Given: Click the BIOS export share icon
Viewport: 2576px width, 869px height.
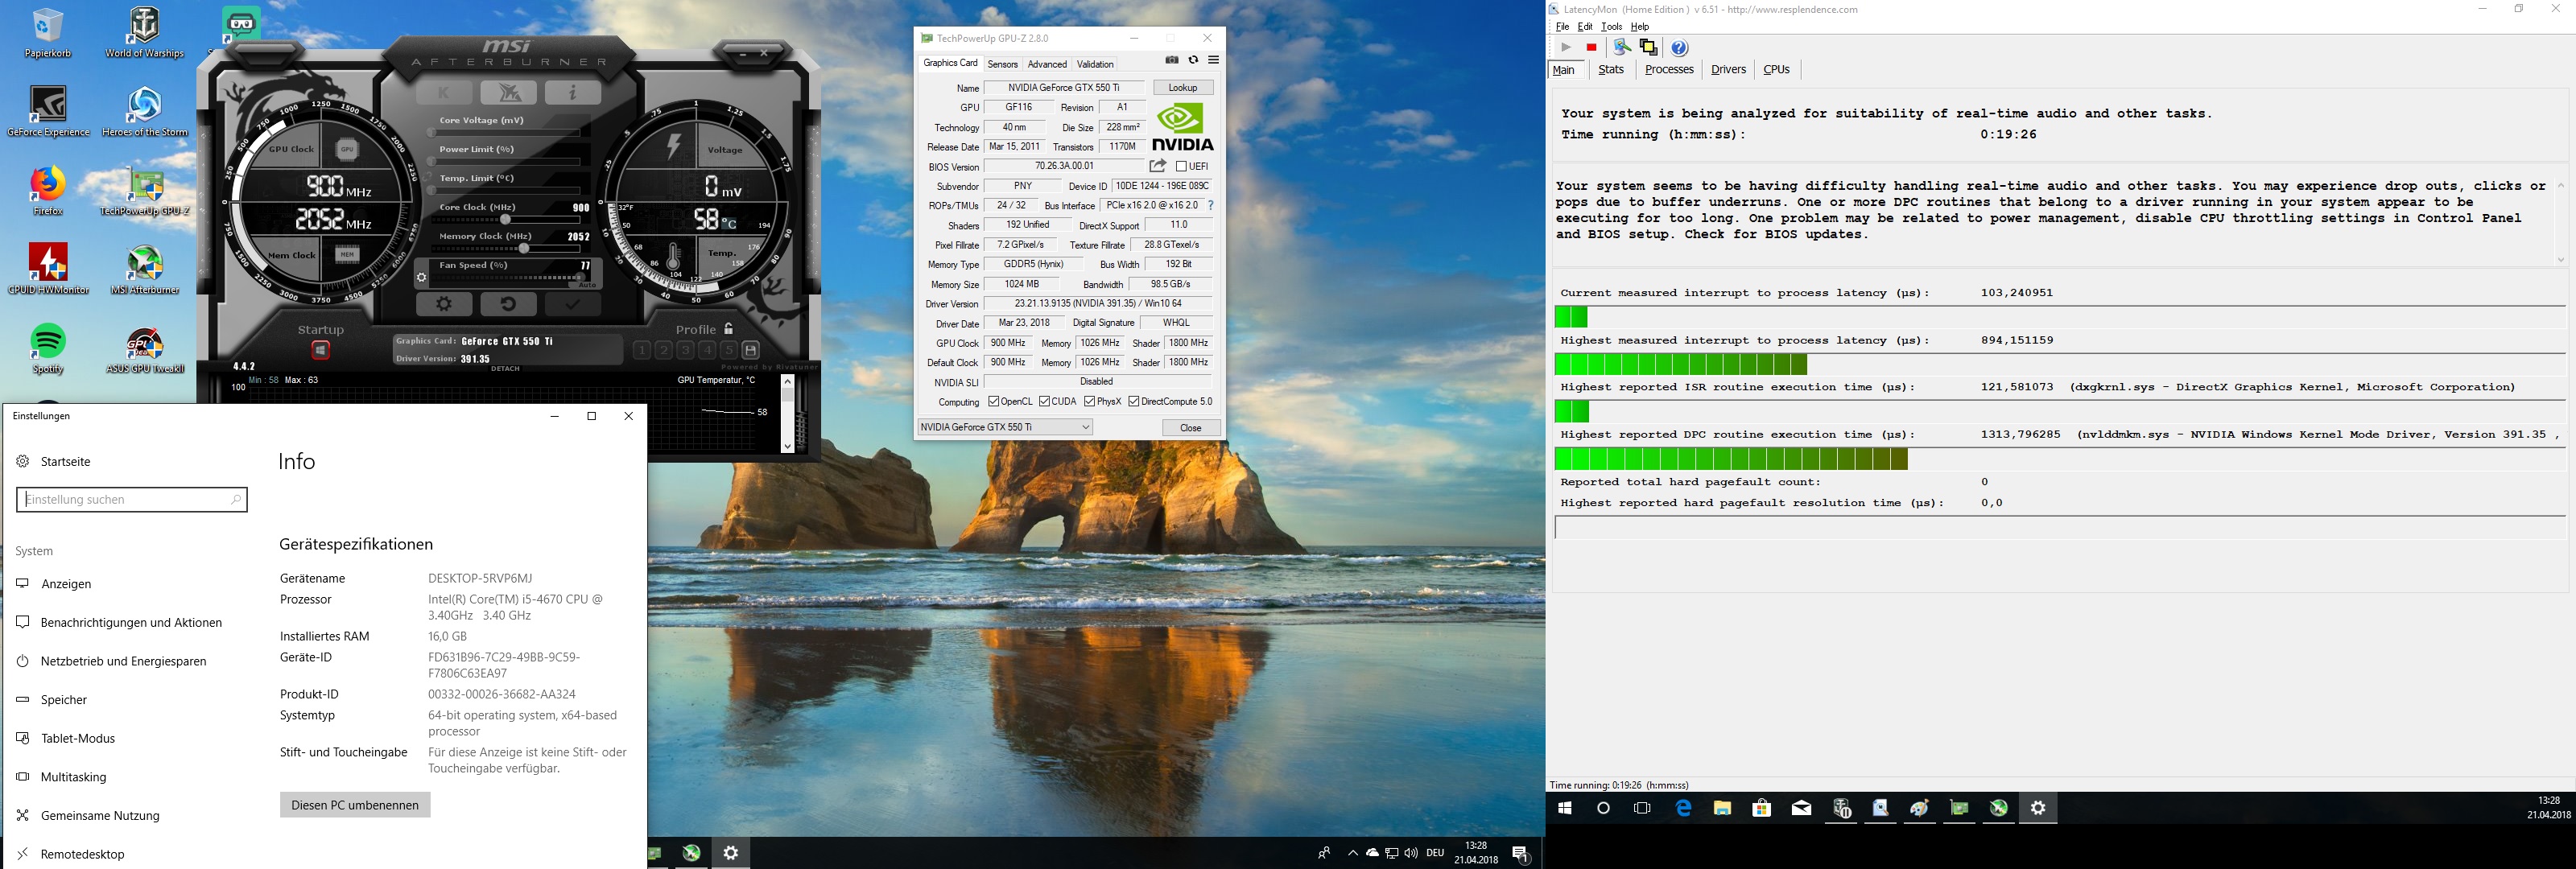Looking at the screenshot, I should coord(1158,166).
